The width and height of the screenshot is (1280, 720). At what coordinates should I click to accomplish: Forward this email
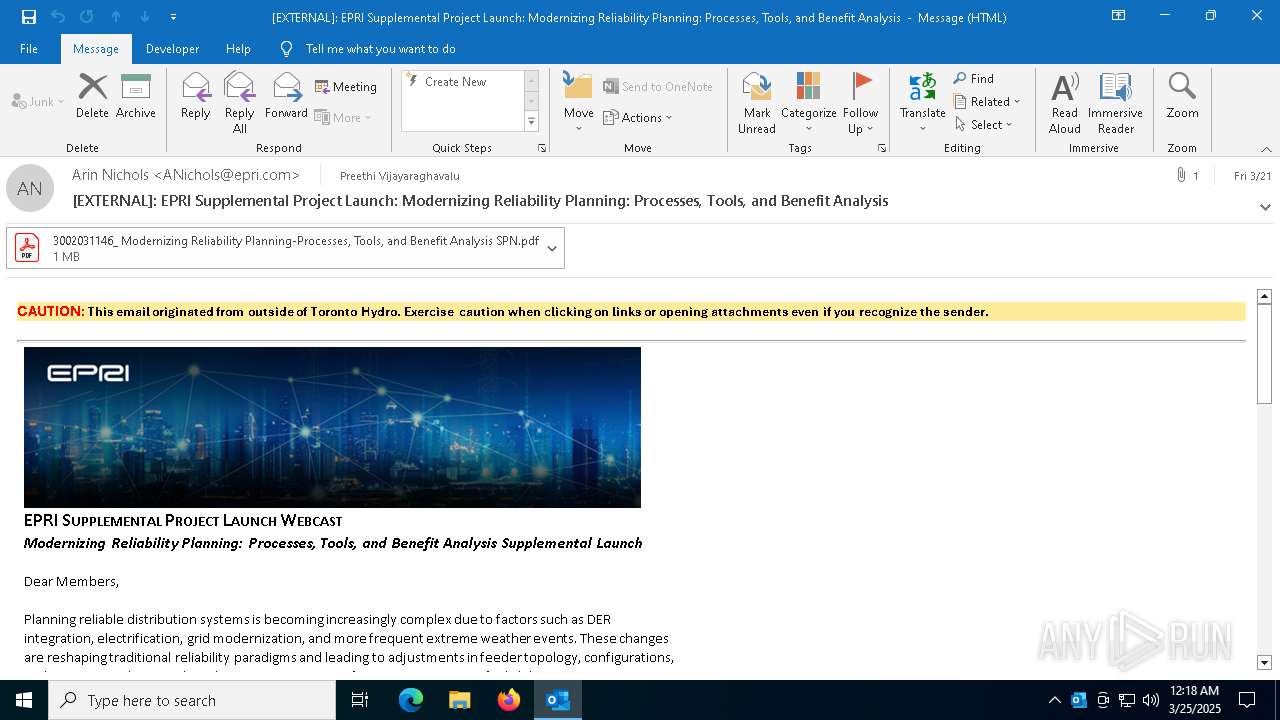286,96
